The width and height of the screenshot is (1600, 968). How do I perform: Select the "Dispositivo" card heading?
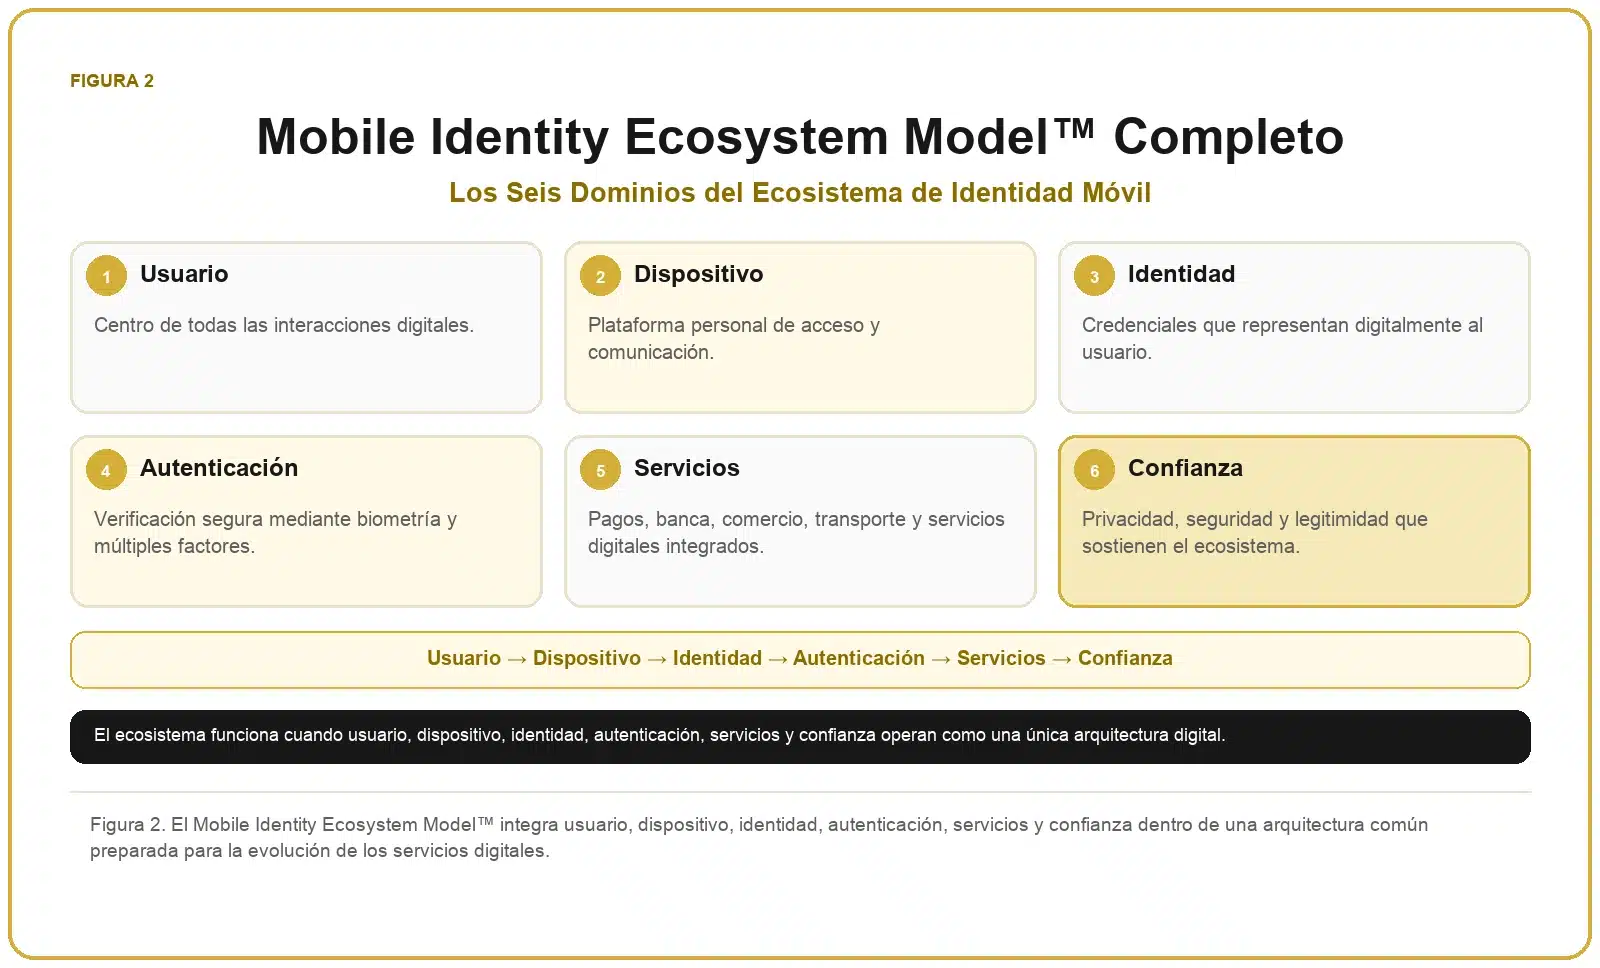click(x=698, y=274)
